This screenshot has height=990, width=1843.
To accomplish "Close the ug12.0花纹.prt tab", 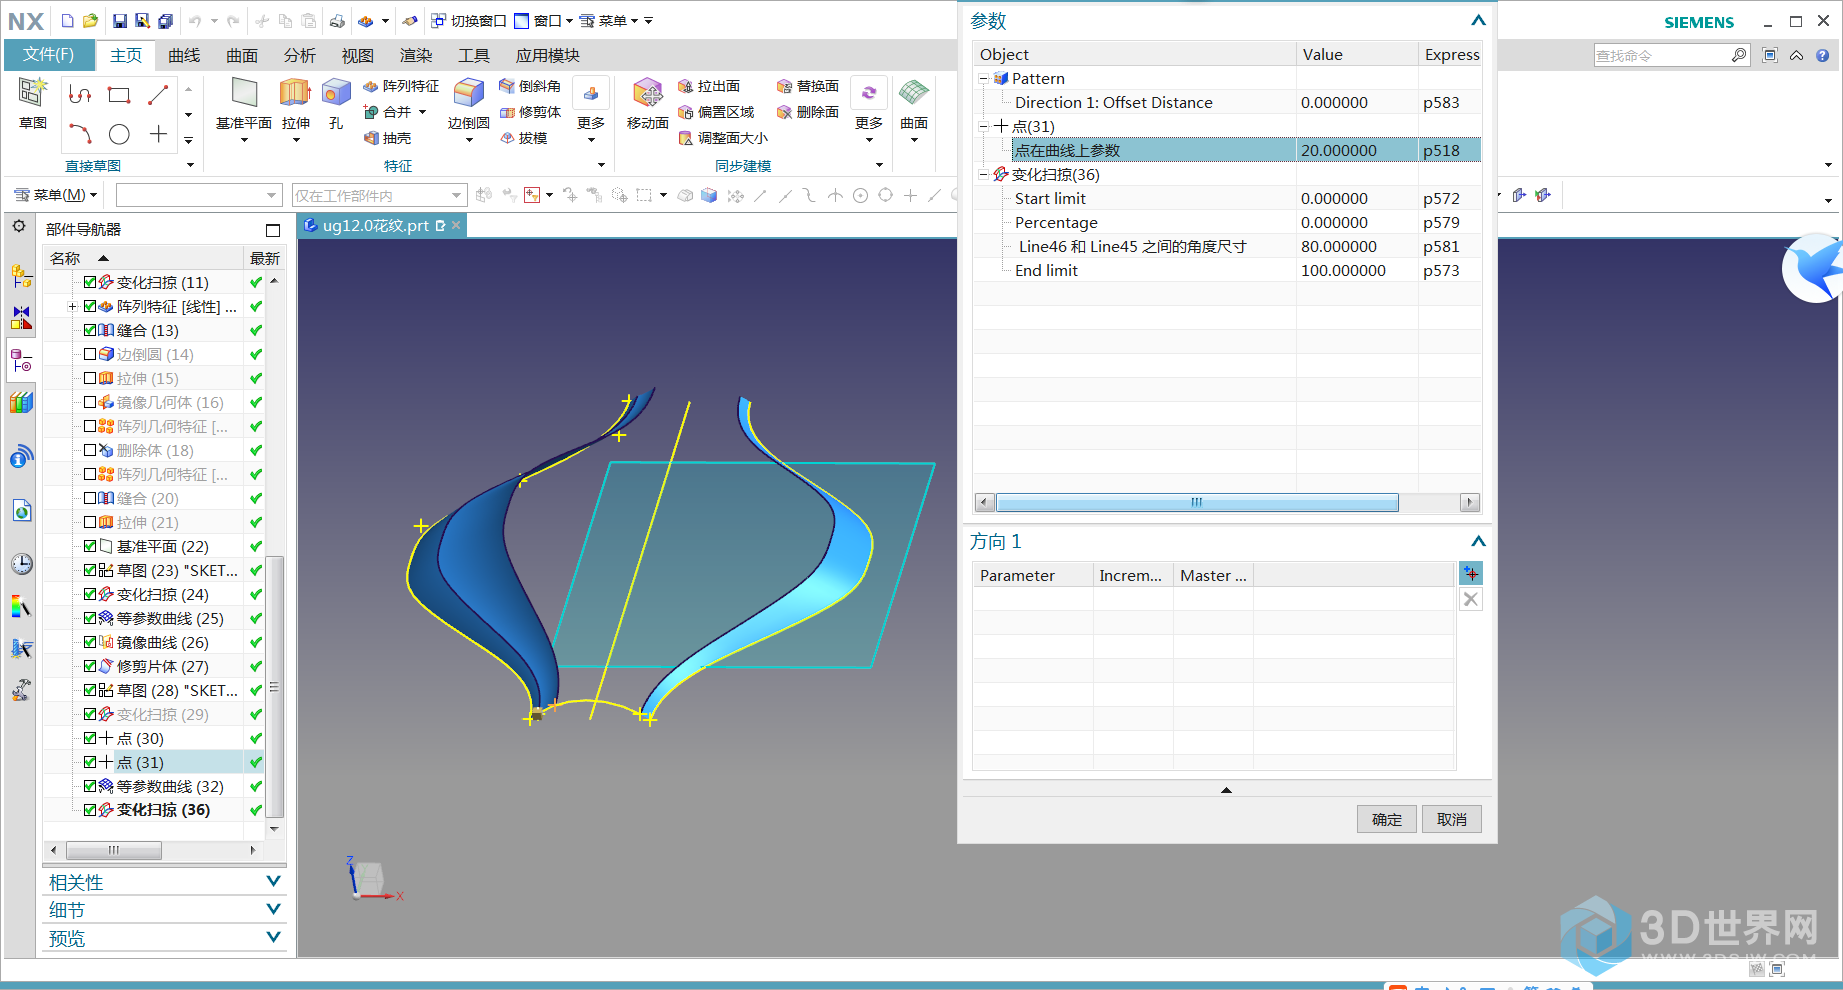I will click(x=456, y=225).
